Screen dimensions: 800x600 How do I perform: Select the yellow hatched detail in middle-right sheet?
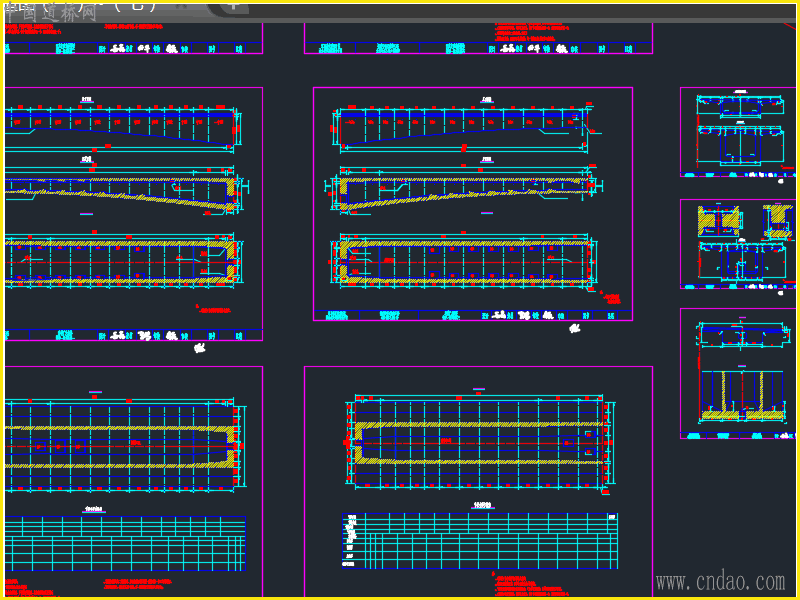(718, 220)
